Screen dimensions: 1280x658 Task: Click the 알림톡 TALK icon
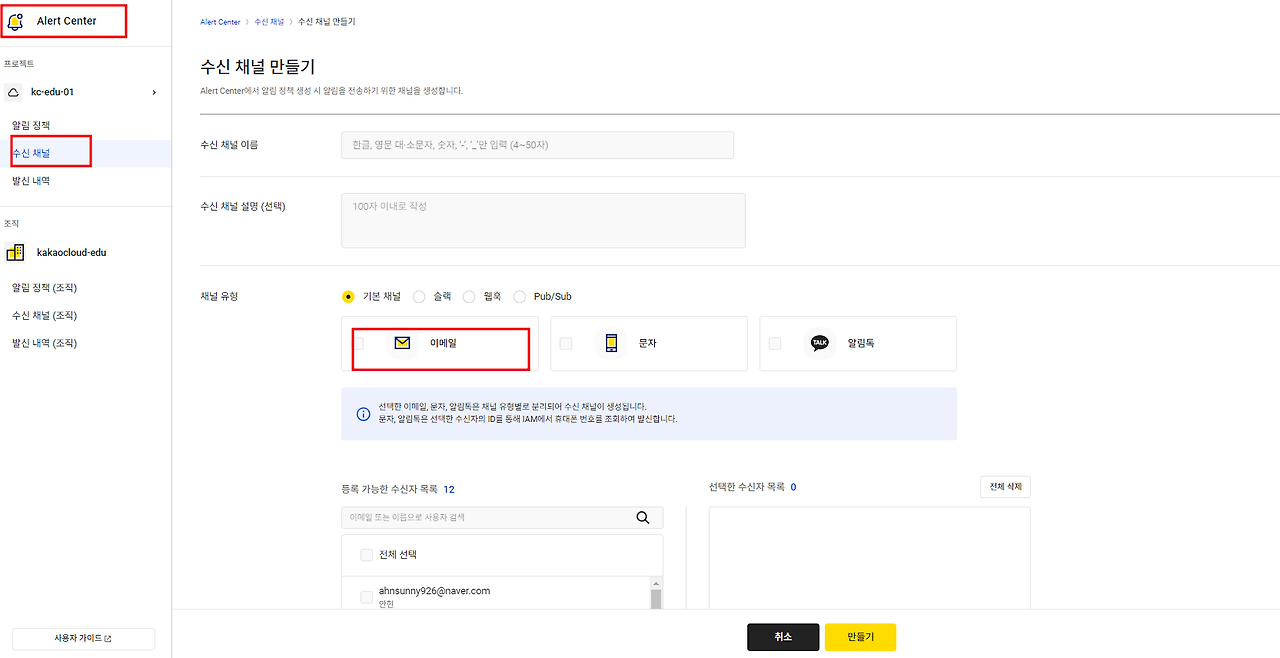[820, 343]
